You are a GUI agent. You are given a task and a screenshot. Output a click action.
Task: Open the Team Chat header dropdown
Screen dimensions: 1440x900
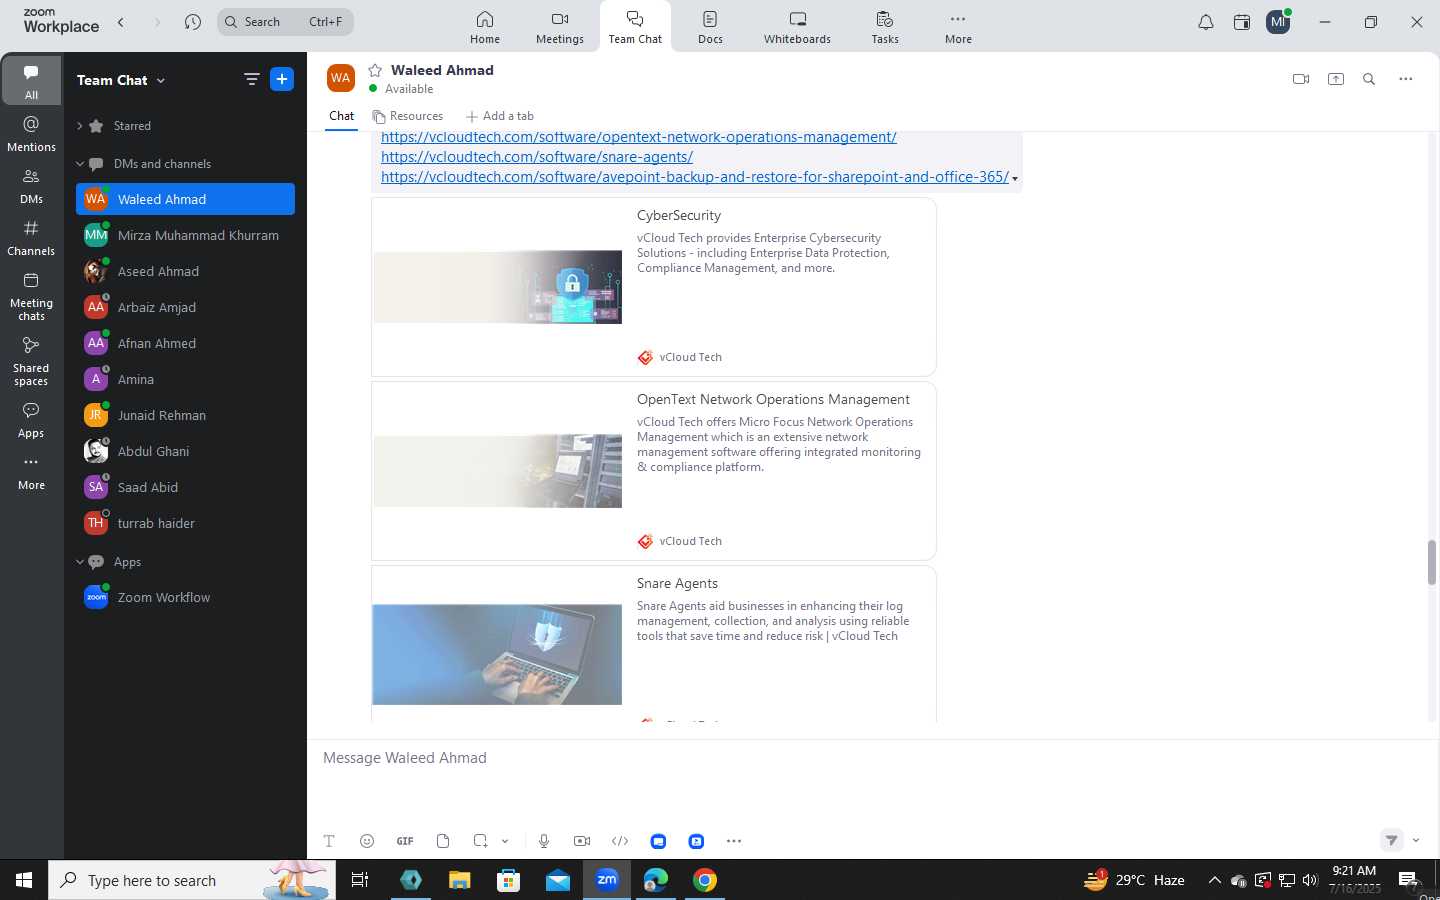pos(121,80)
